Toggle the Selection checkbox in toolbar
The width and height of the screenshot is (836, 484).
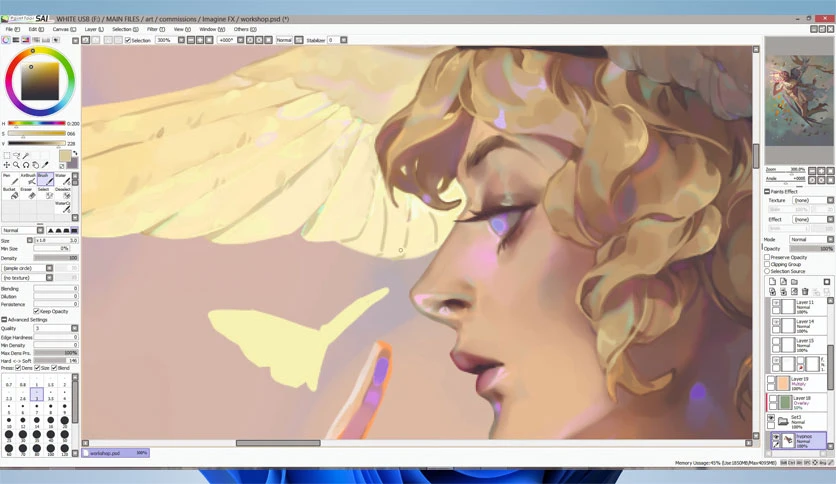pyautogui.click(x=128, y=41)
